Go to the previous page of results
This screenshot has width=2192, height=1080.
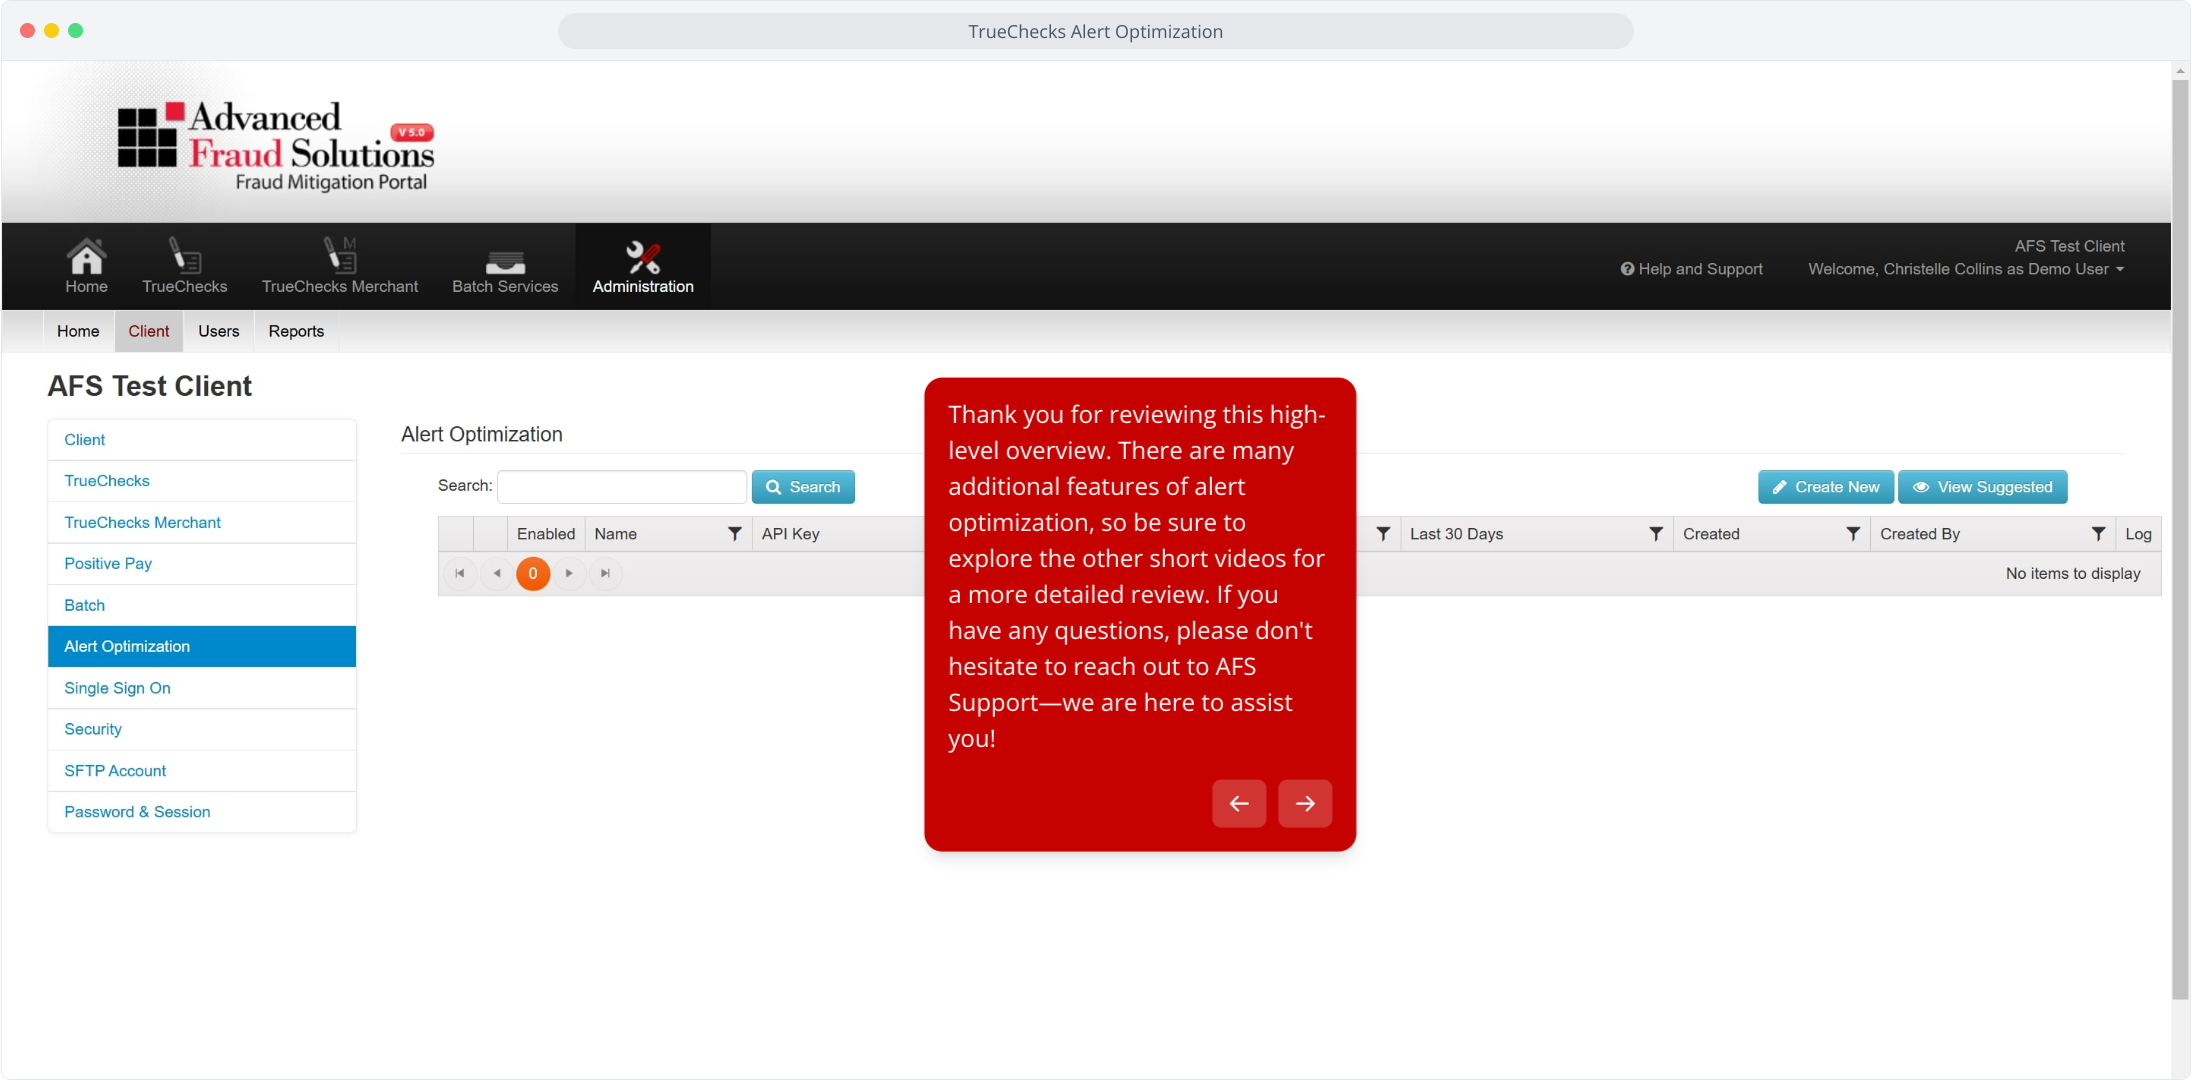click(x=497, y=573)
